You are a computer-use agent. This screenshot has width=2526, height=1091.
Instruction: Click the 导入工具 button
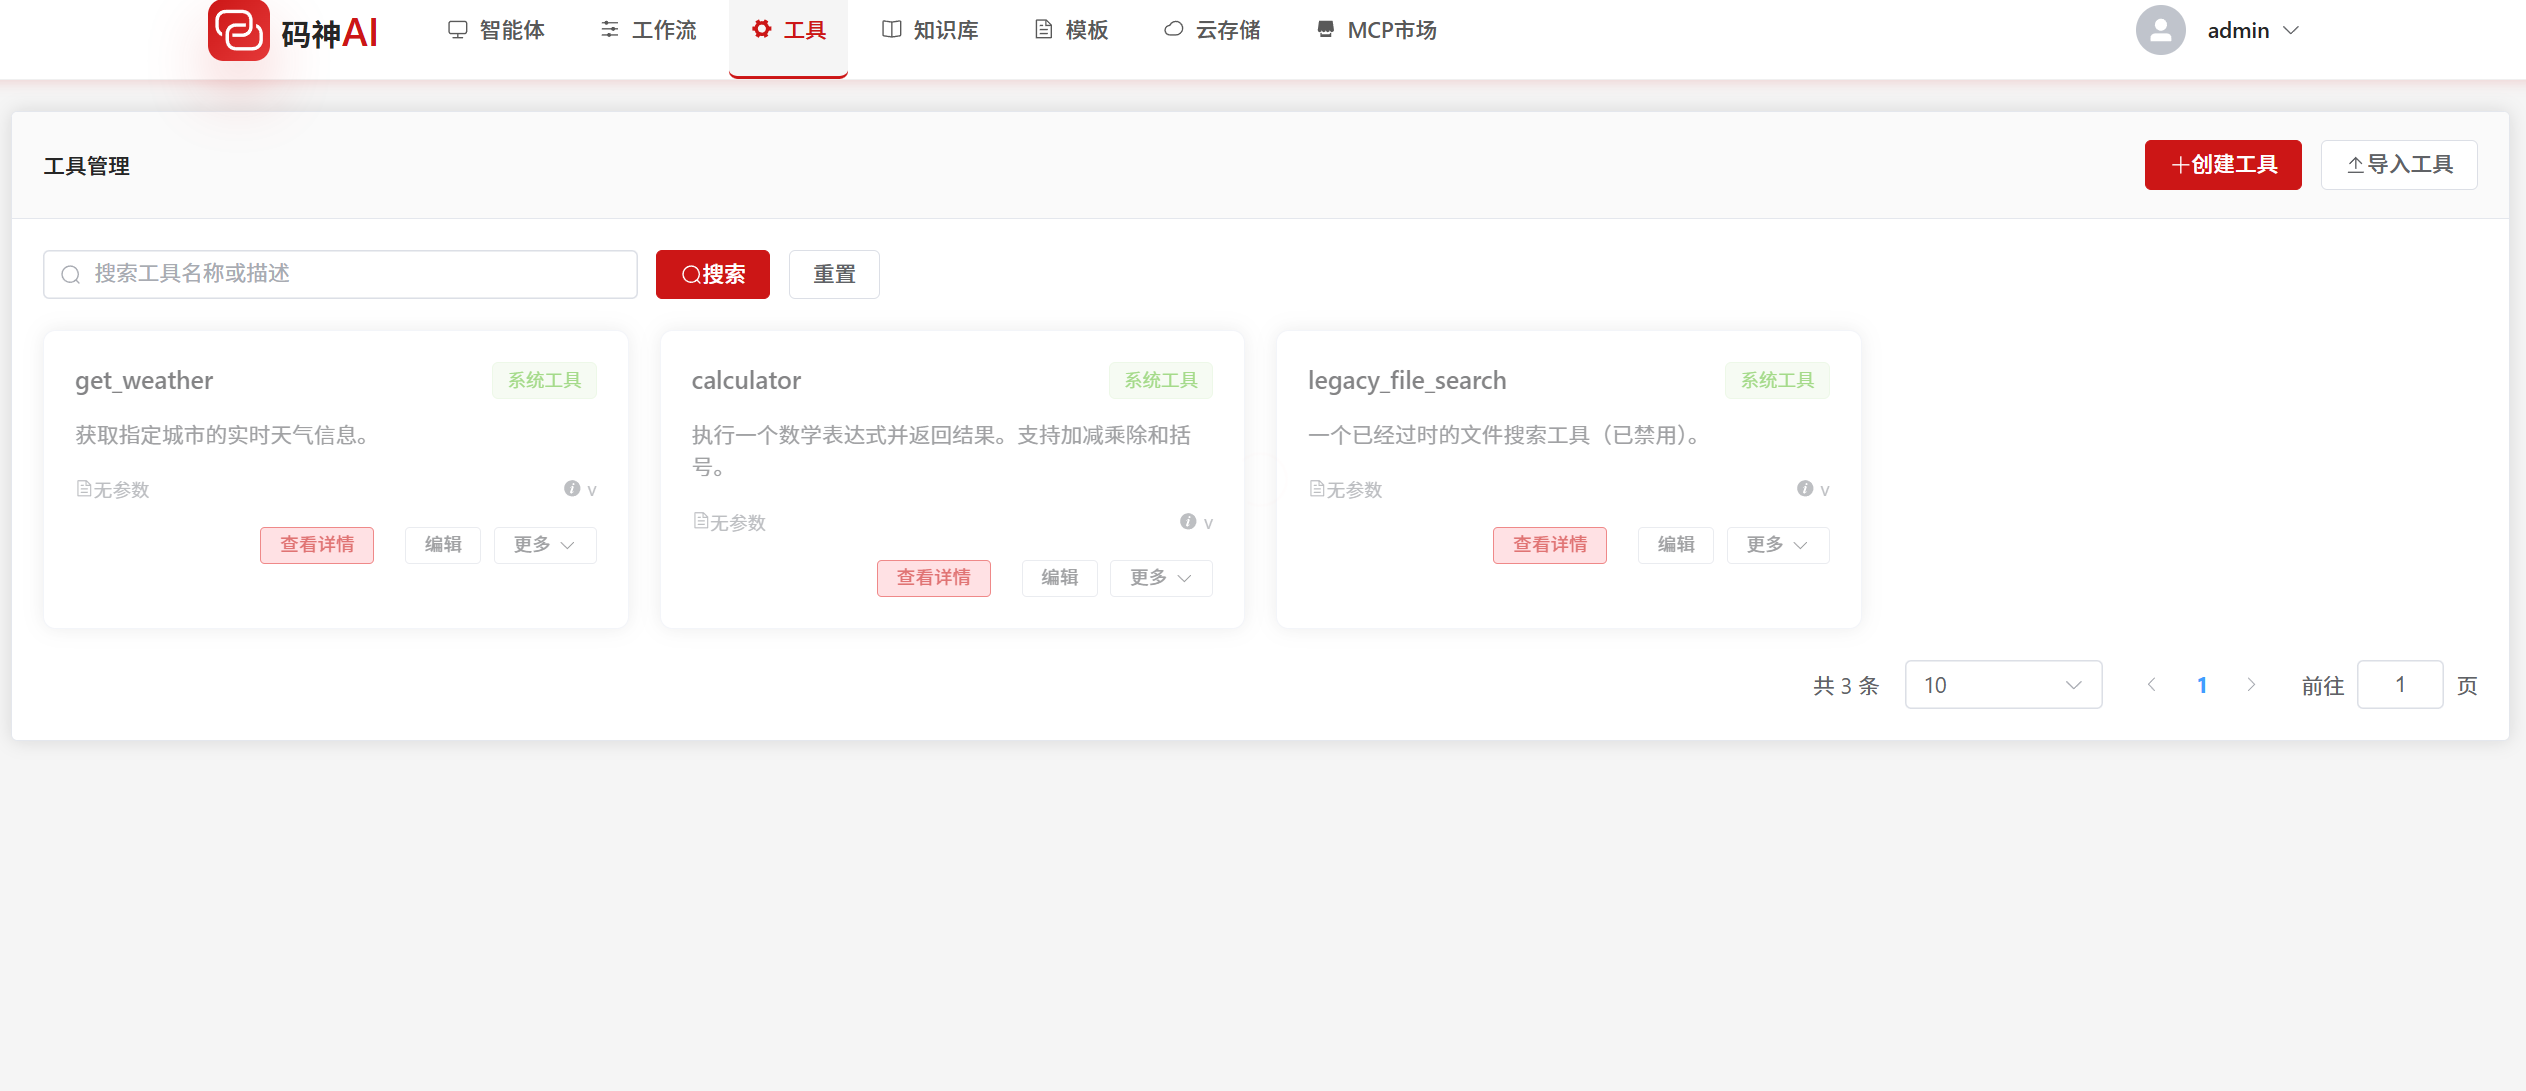(2398, 165)
